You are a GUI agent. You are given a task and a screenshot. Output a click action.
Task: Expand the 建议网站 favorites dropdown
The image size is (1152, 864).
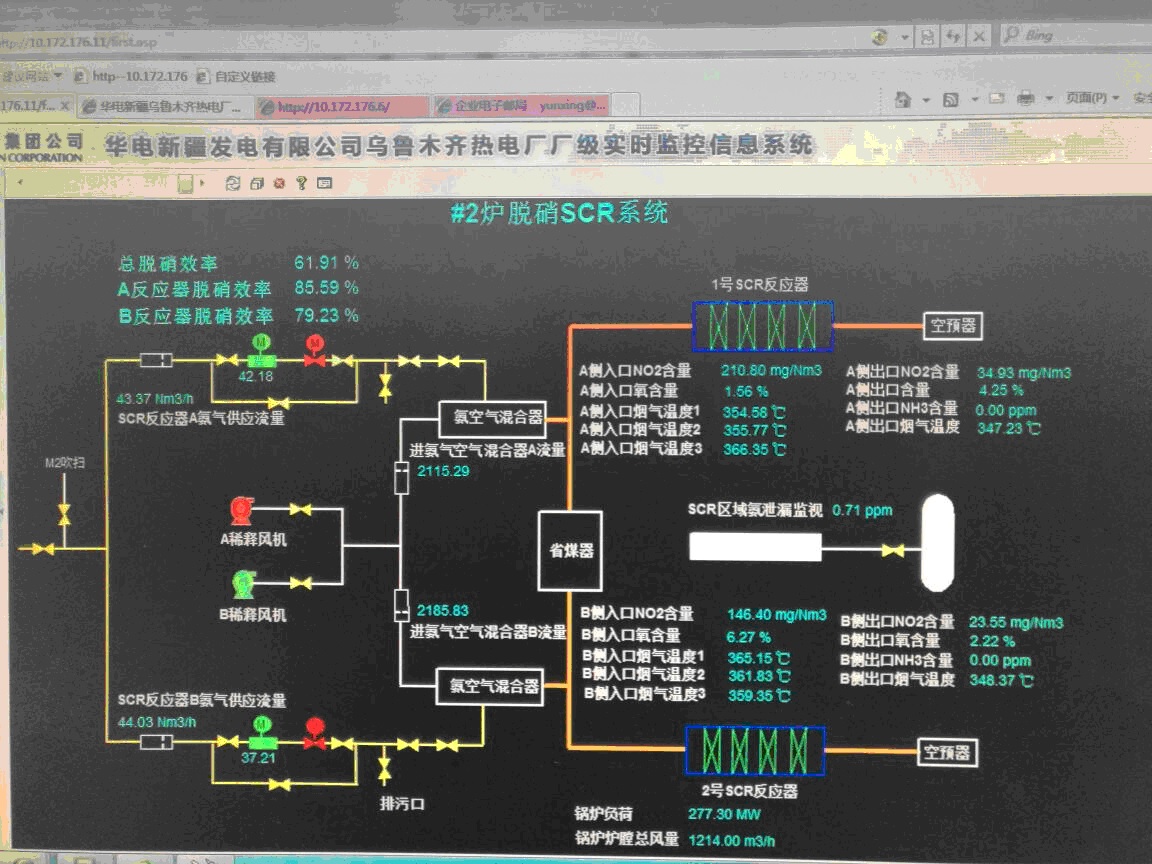pyautogui.click(x=57, y=76)
